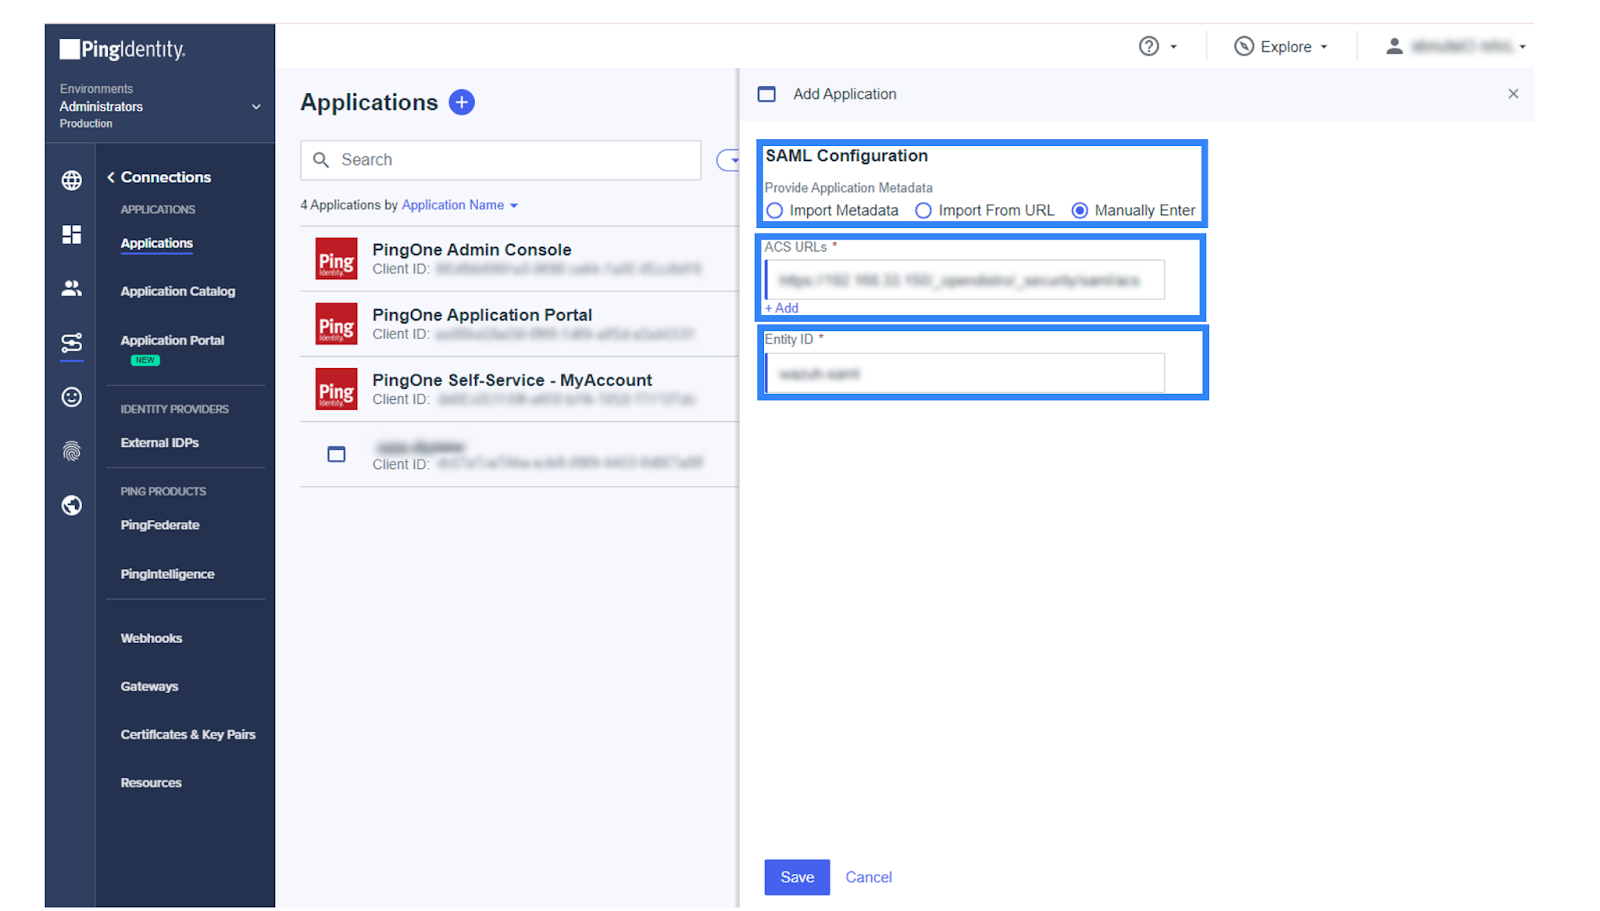Click the user profile avatar icon
Screen dimensions: 1600x911
pos(1394,46)
